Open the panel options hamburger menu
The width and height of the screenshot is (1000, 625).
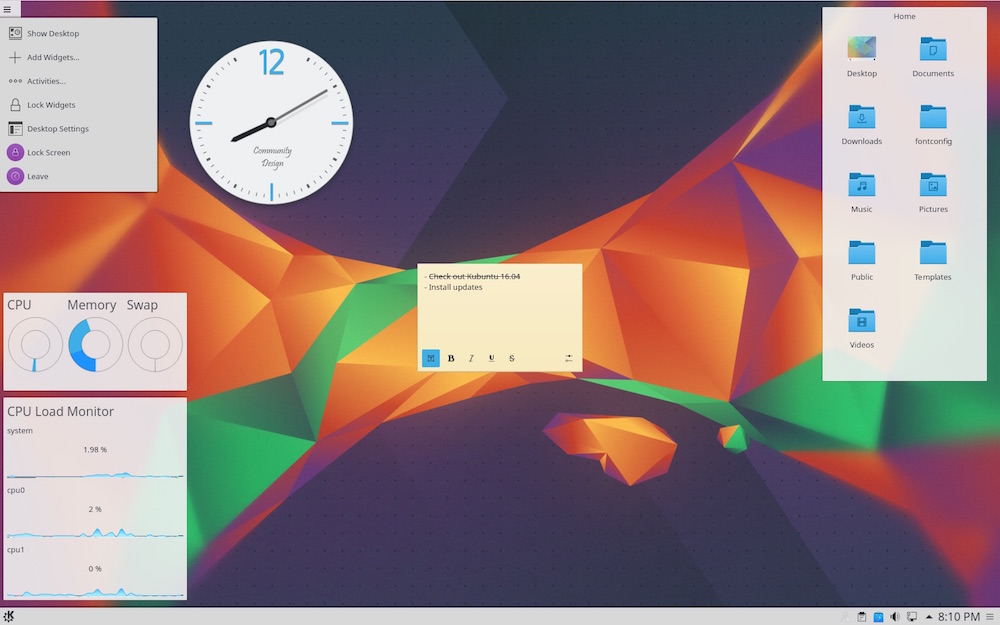pyautogui.click(x=990, y=617)
